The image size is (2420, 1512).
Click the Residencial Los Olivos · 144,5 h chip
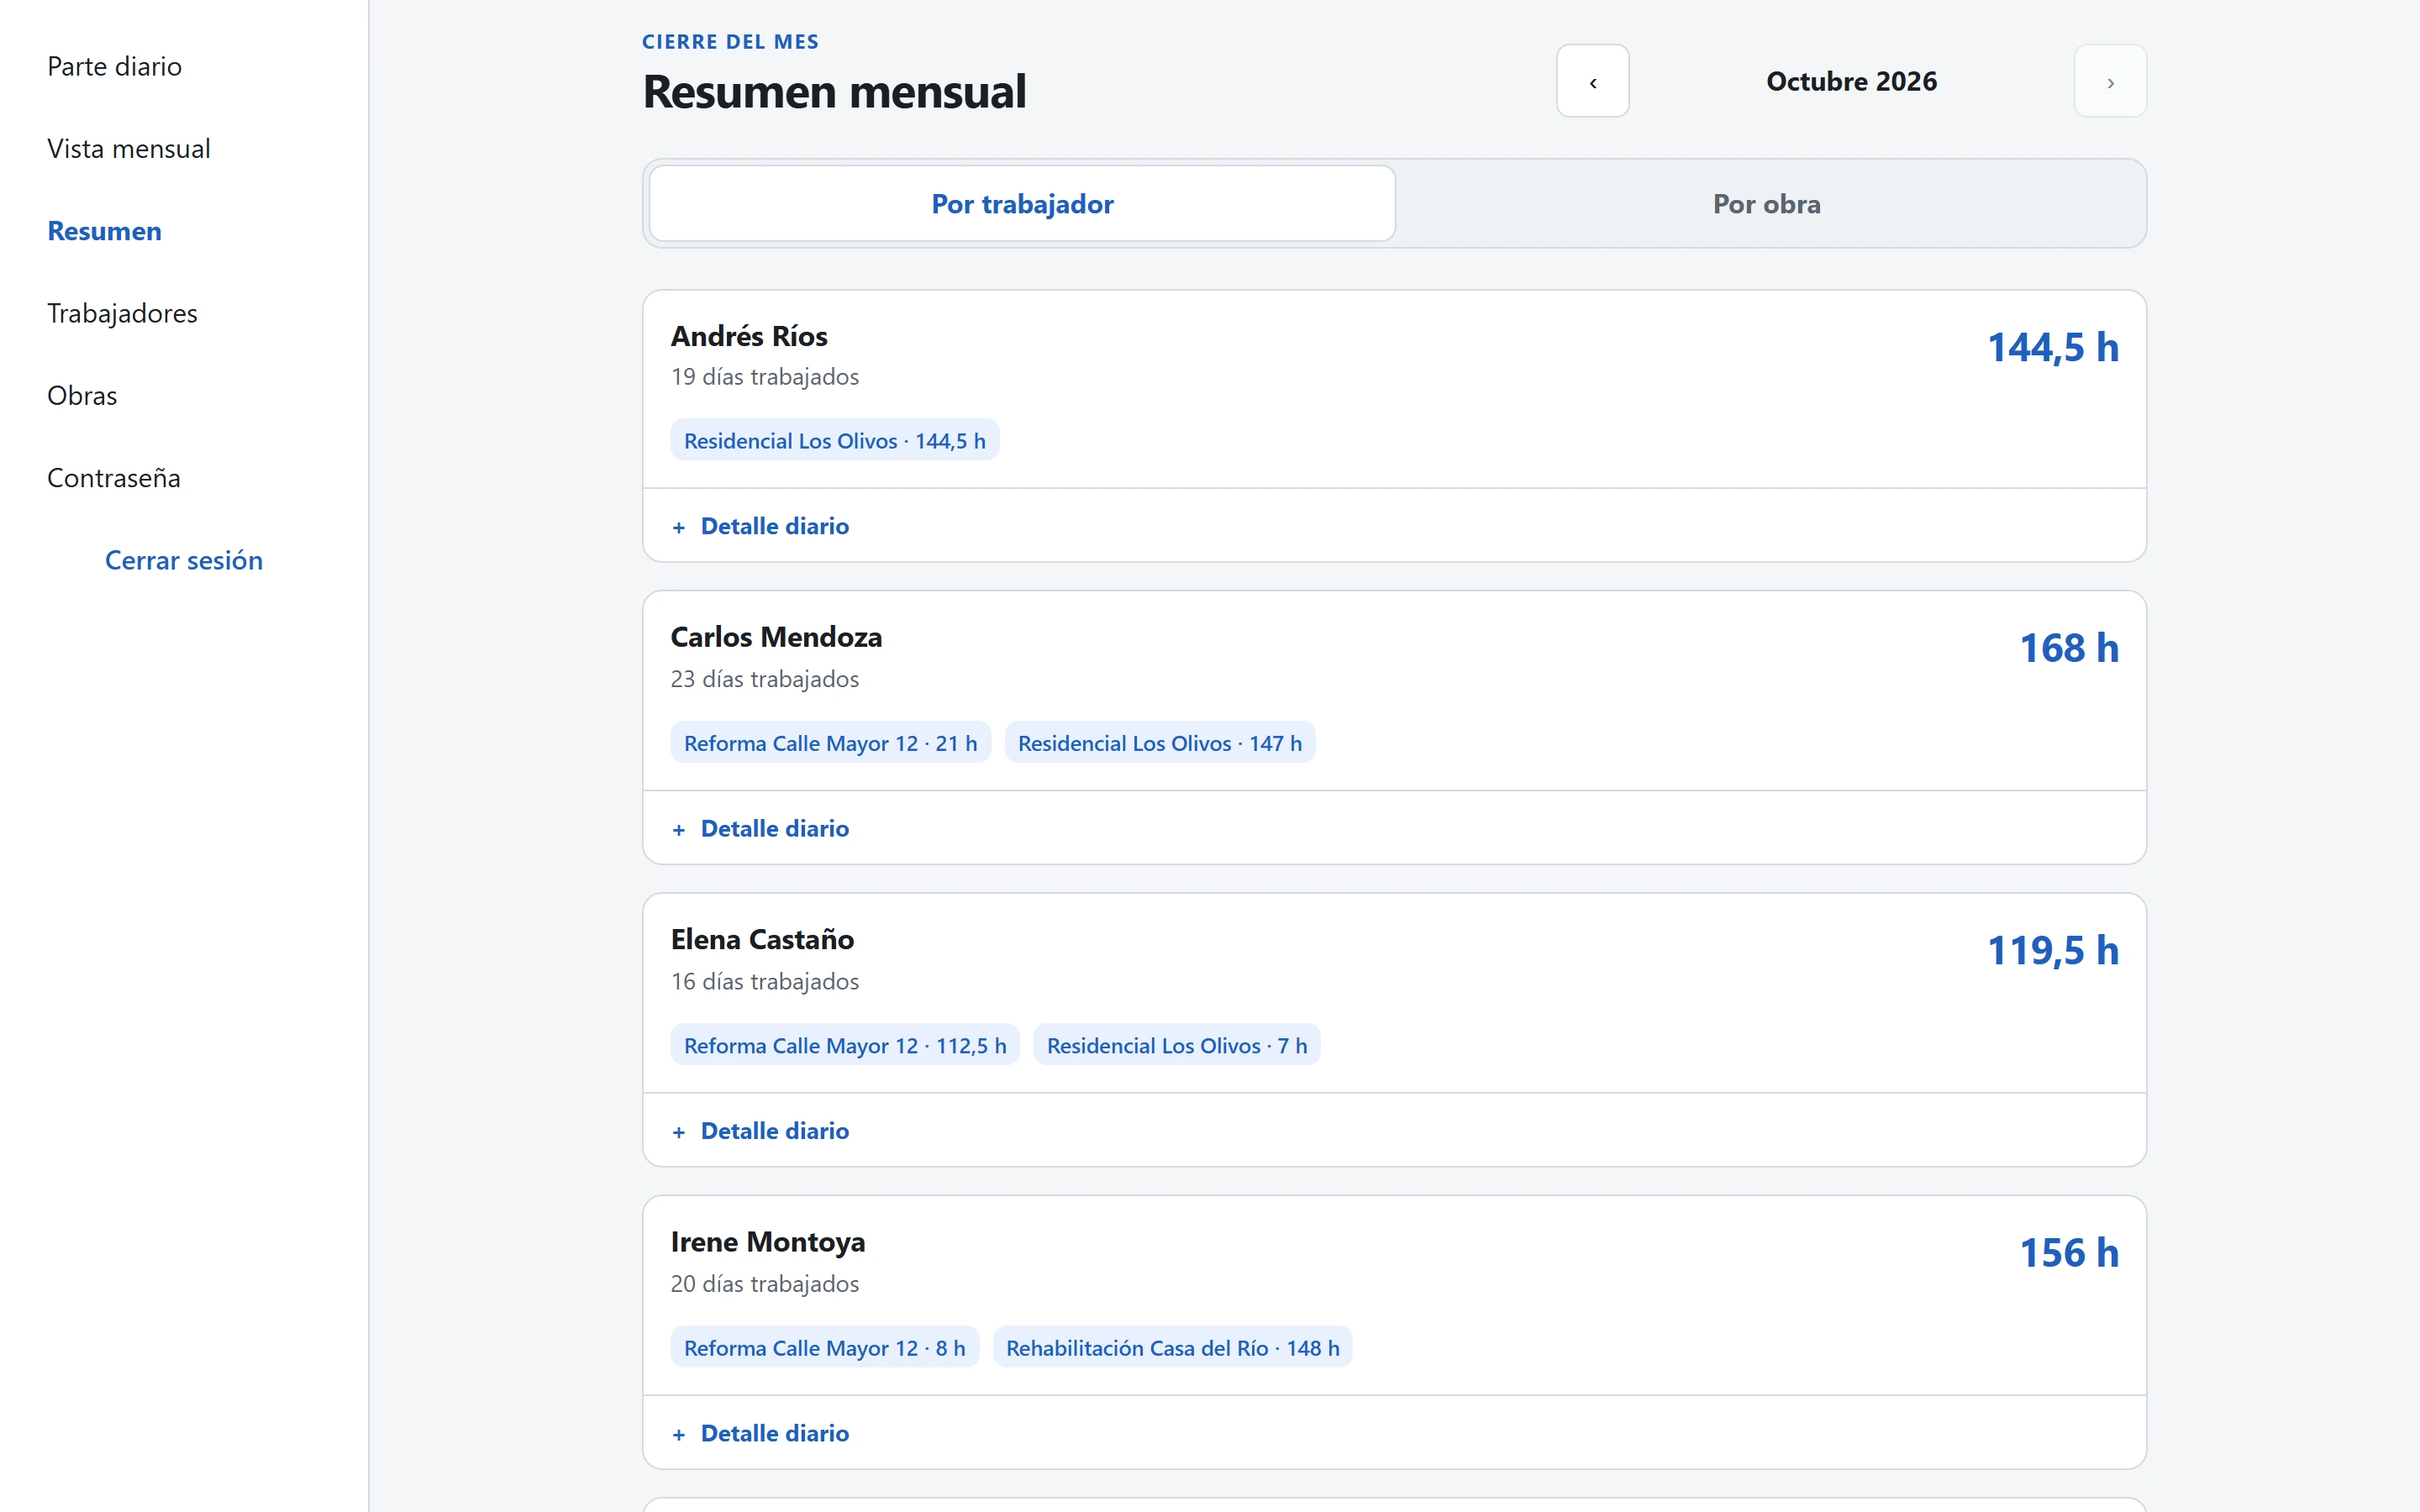(x=835, y=440)
